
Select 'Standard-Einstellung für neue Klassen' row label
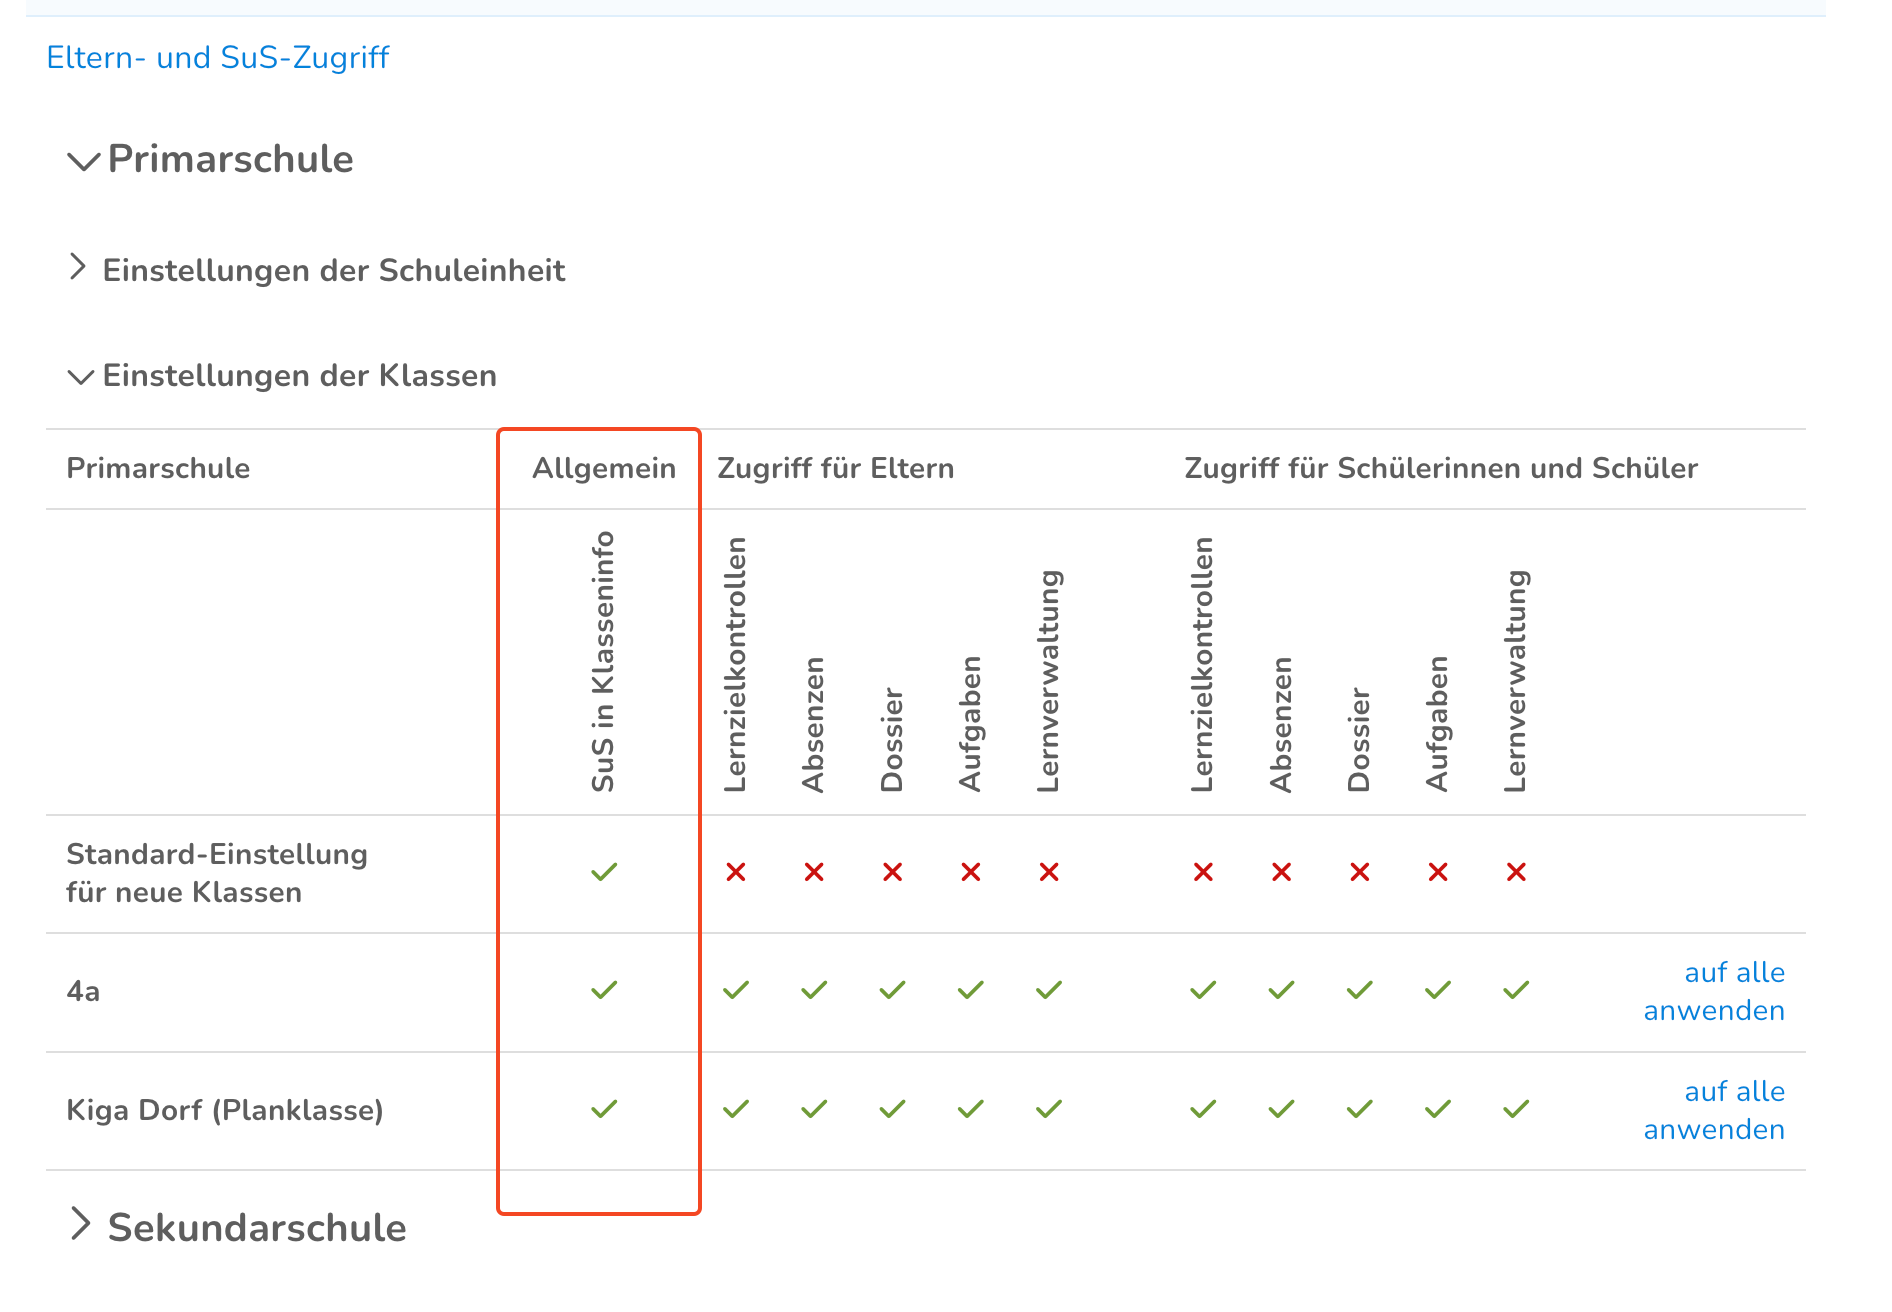point(217,873)
